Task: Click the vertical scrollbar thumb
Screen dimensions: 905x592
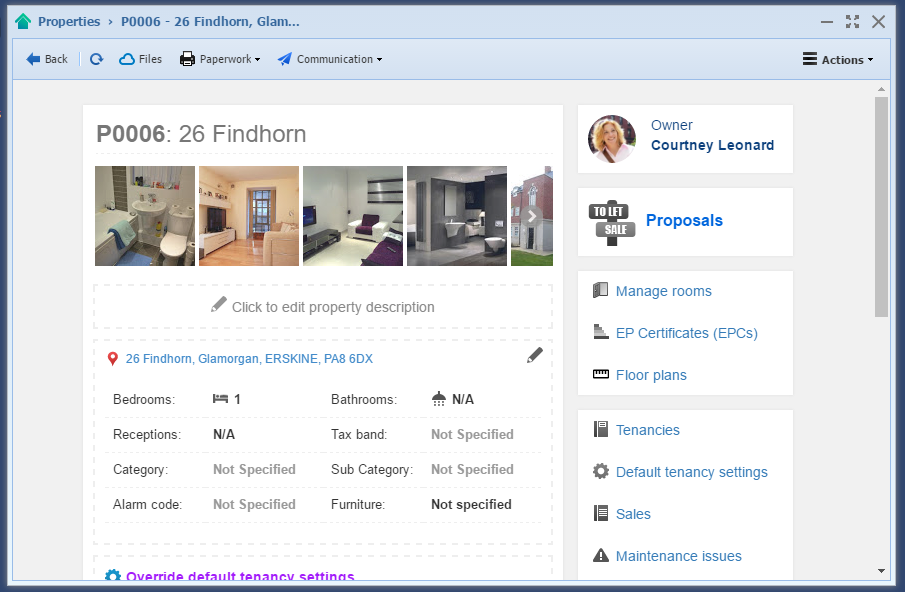Action: pyautogui.click(x=881, y=207)
